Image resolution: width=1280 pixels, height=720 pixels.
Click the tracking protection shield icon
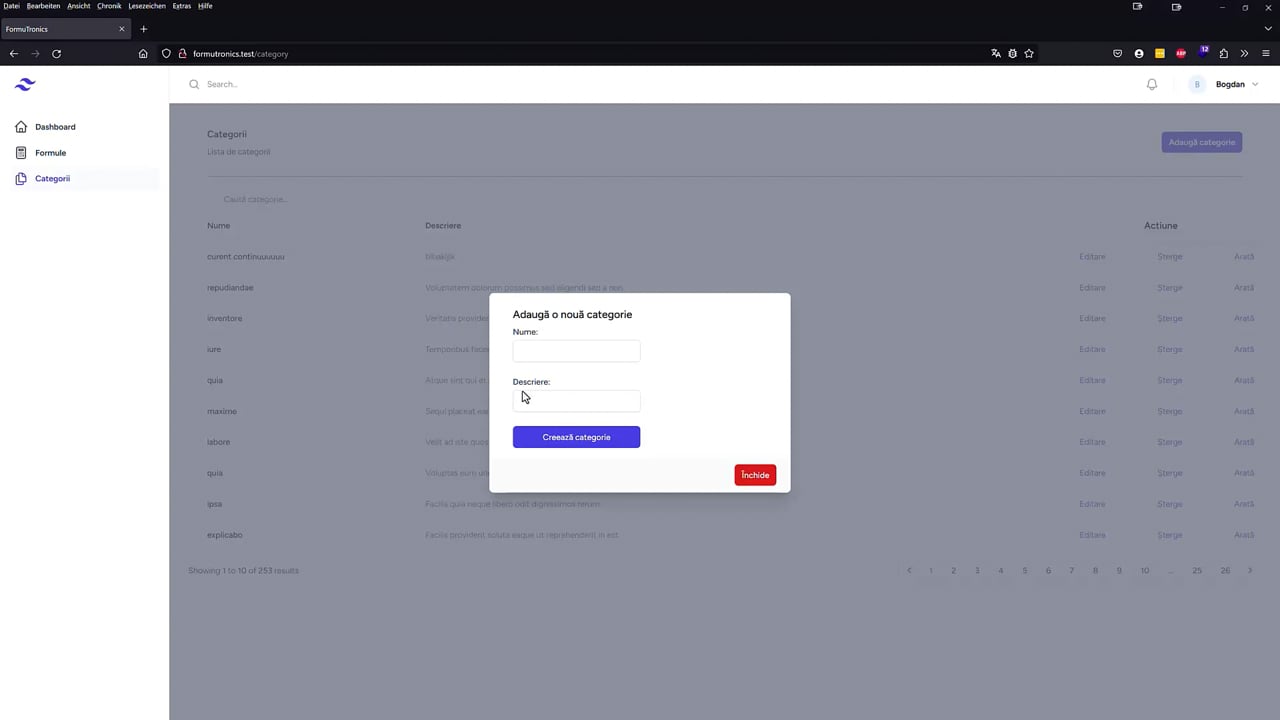pos(166,53)
